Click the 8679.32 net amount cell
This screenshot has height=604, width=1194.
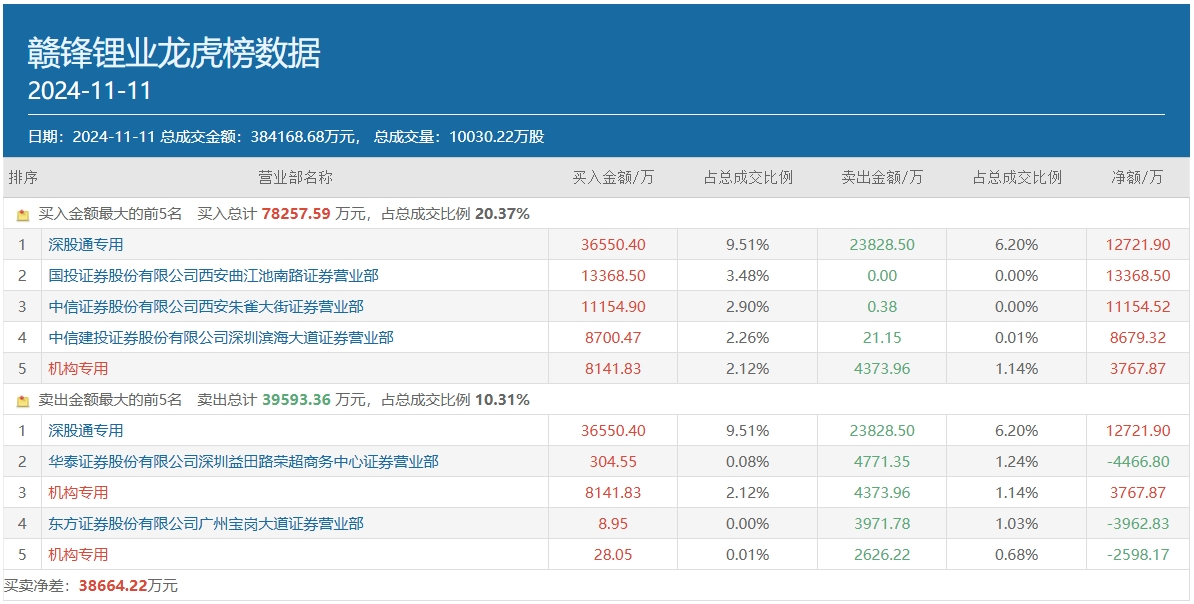point(1138,337)
